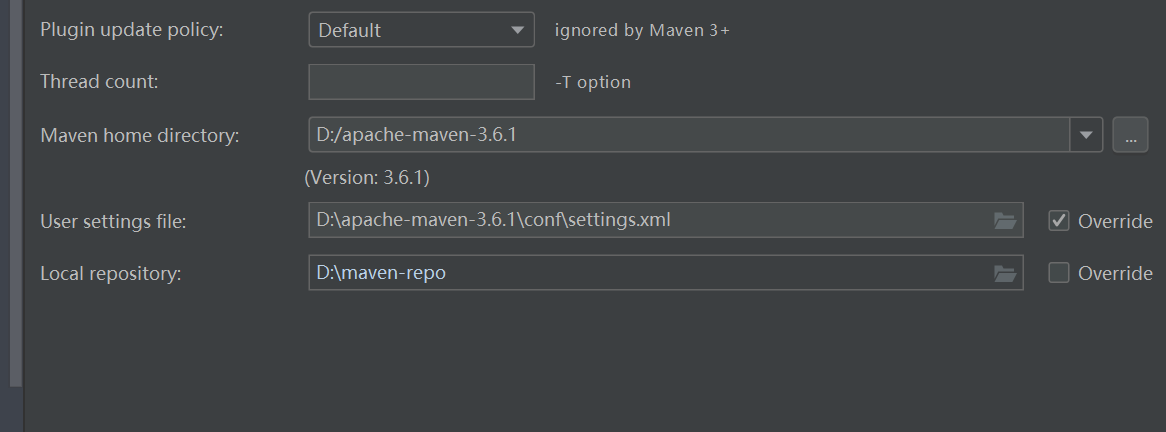
Task: Click the folder icon in Local repository field
Action: pos(1005,273)
